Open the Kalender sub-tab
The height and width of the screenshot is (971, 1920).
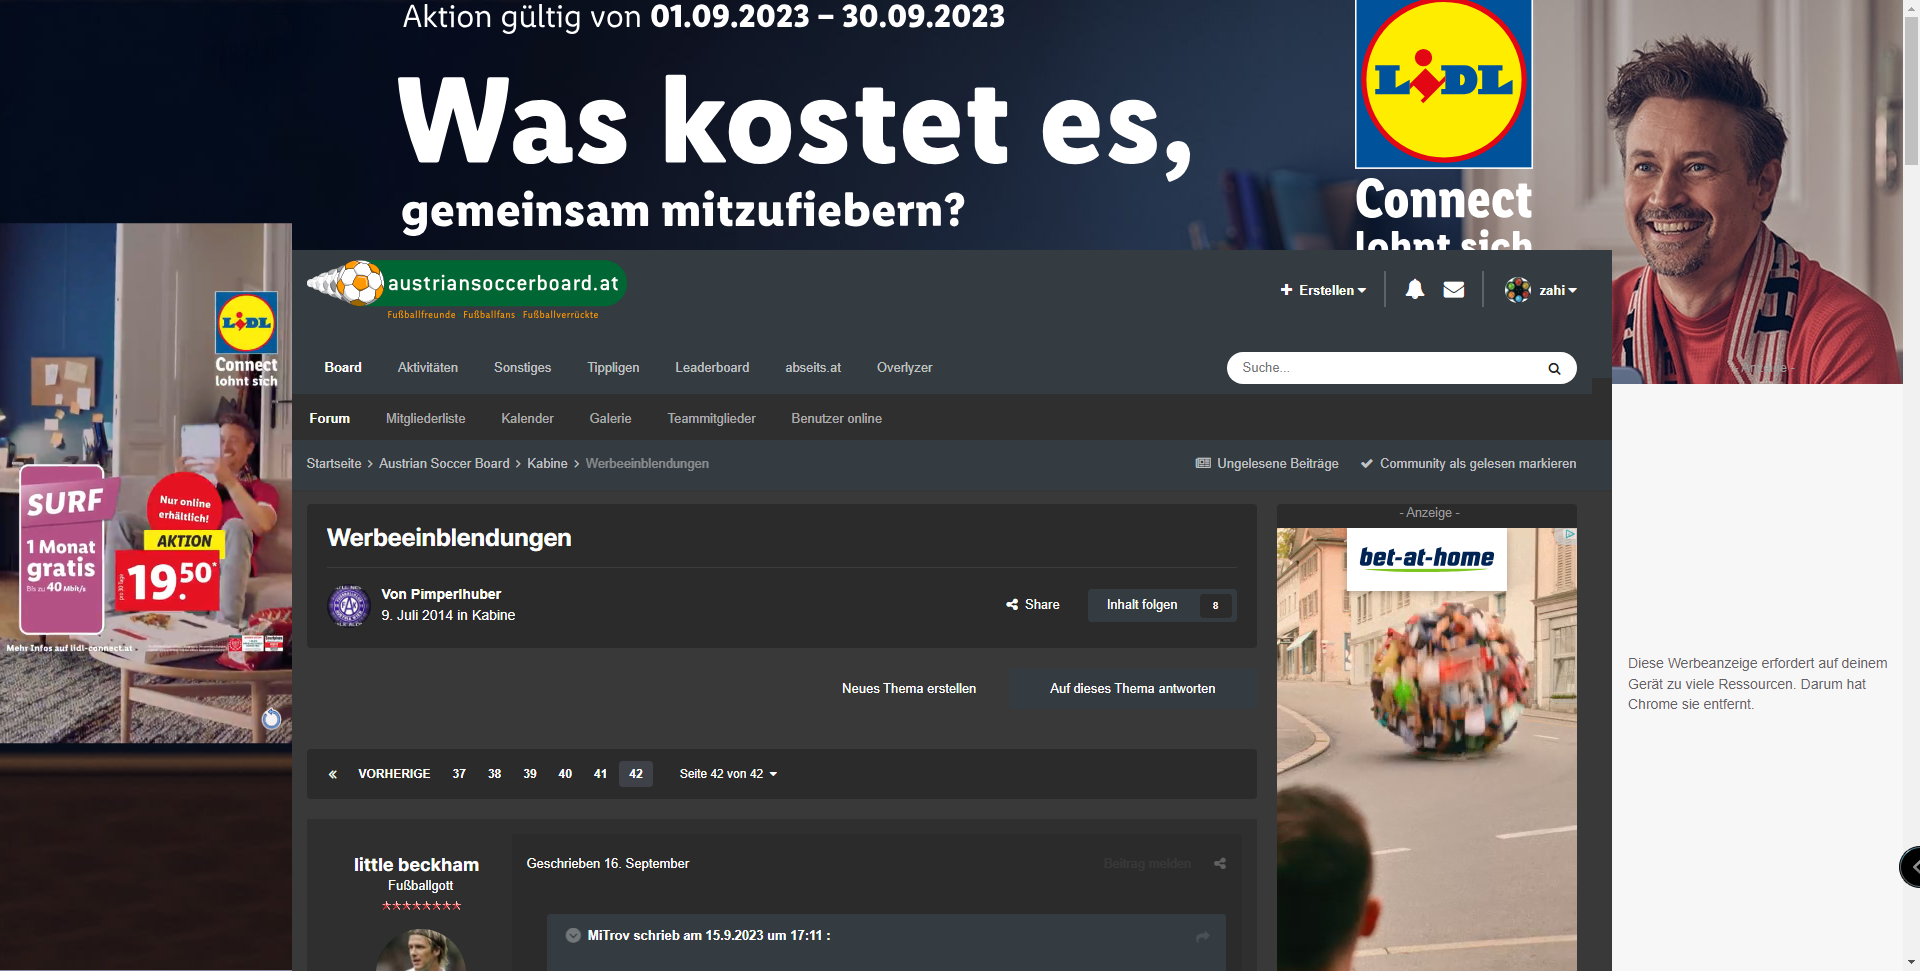pyautogui.click(x=527, y=419)
